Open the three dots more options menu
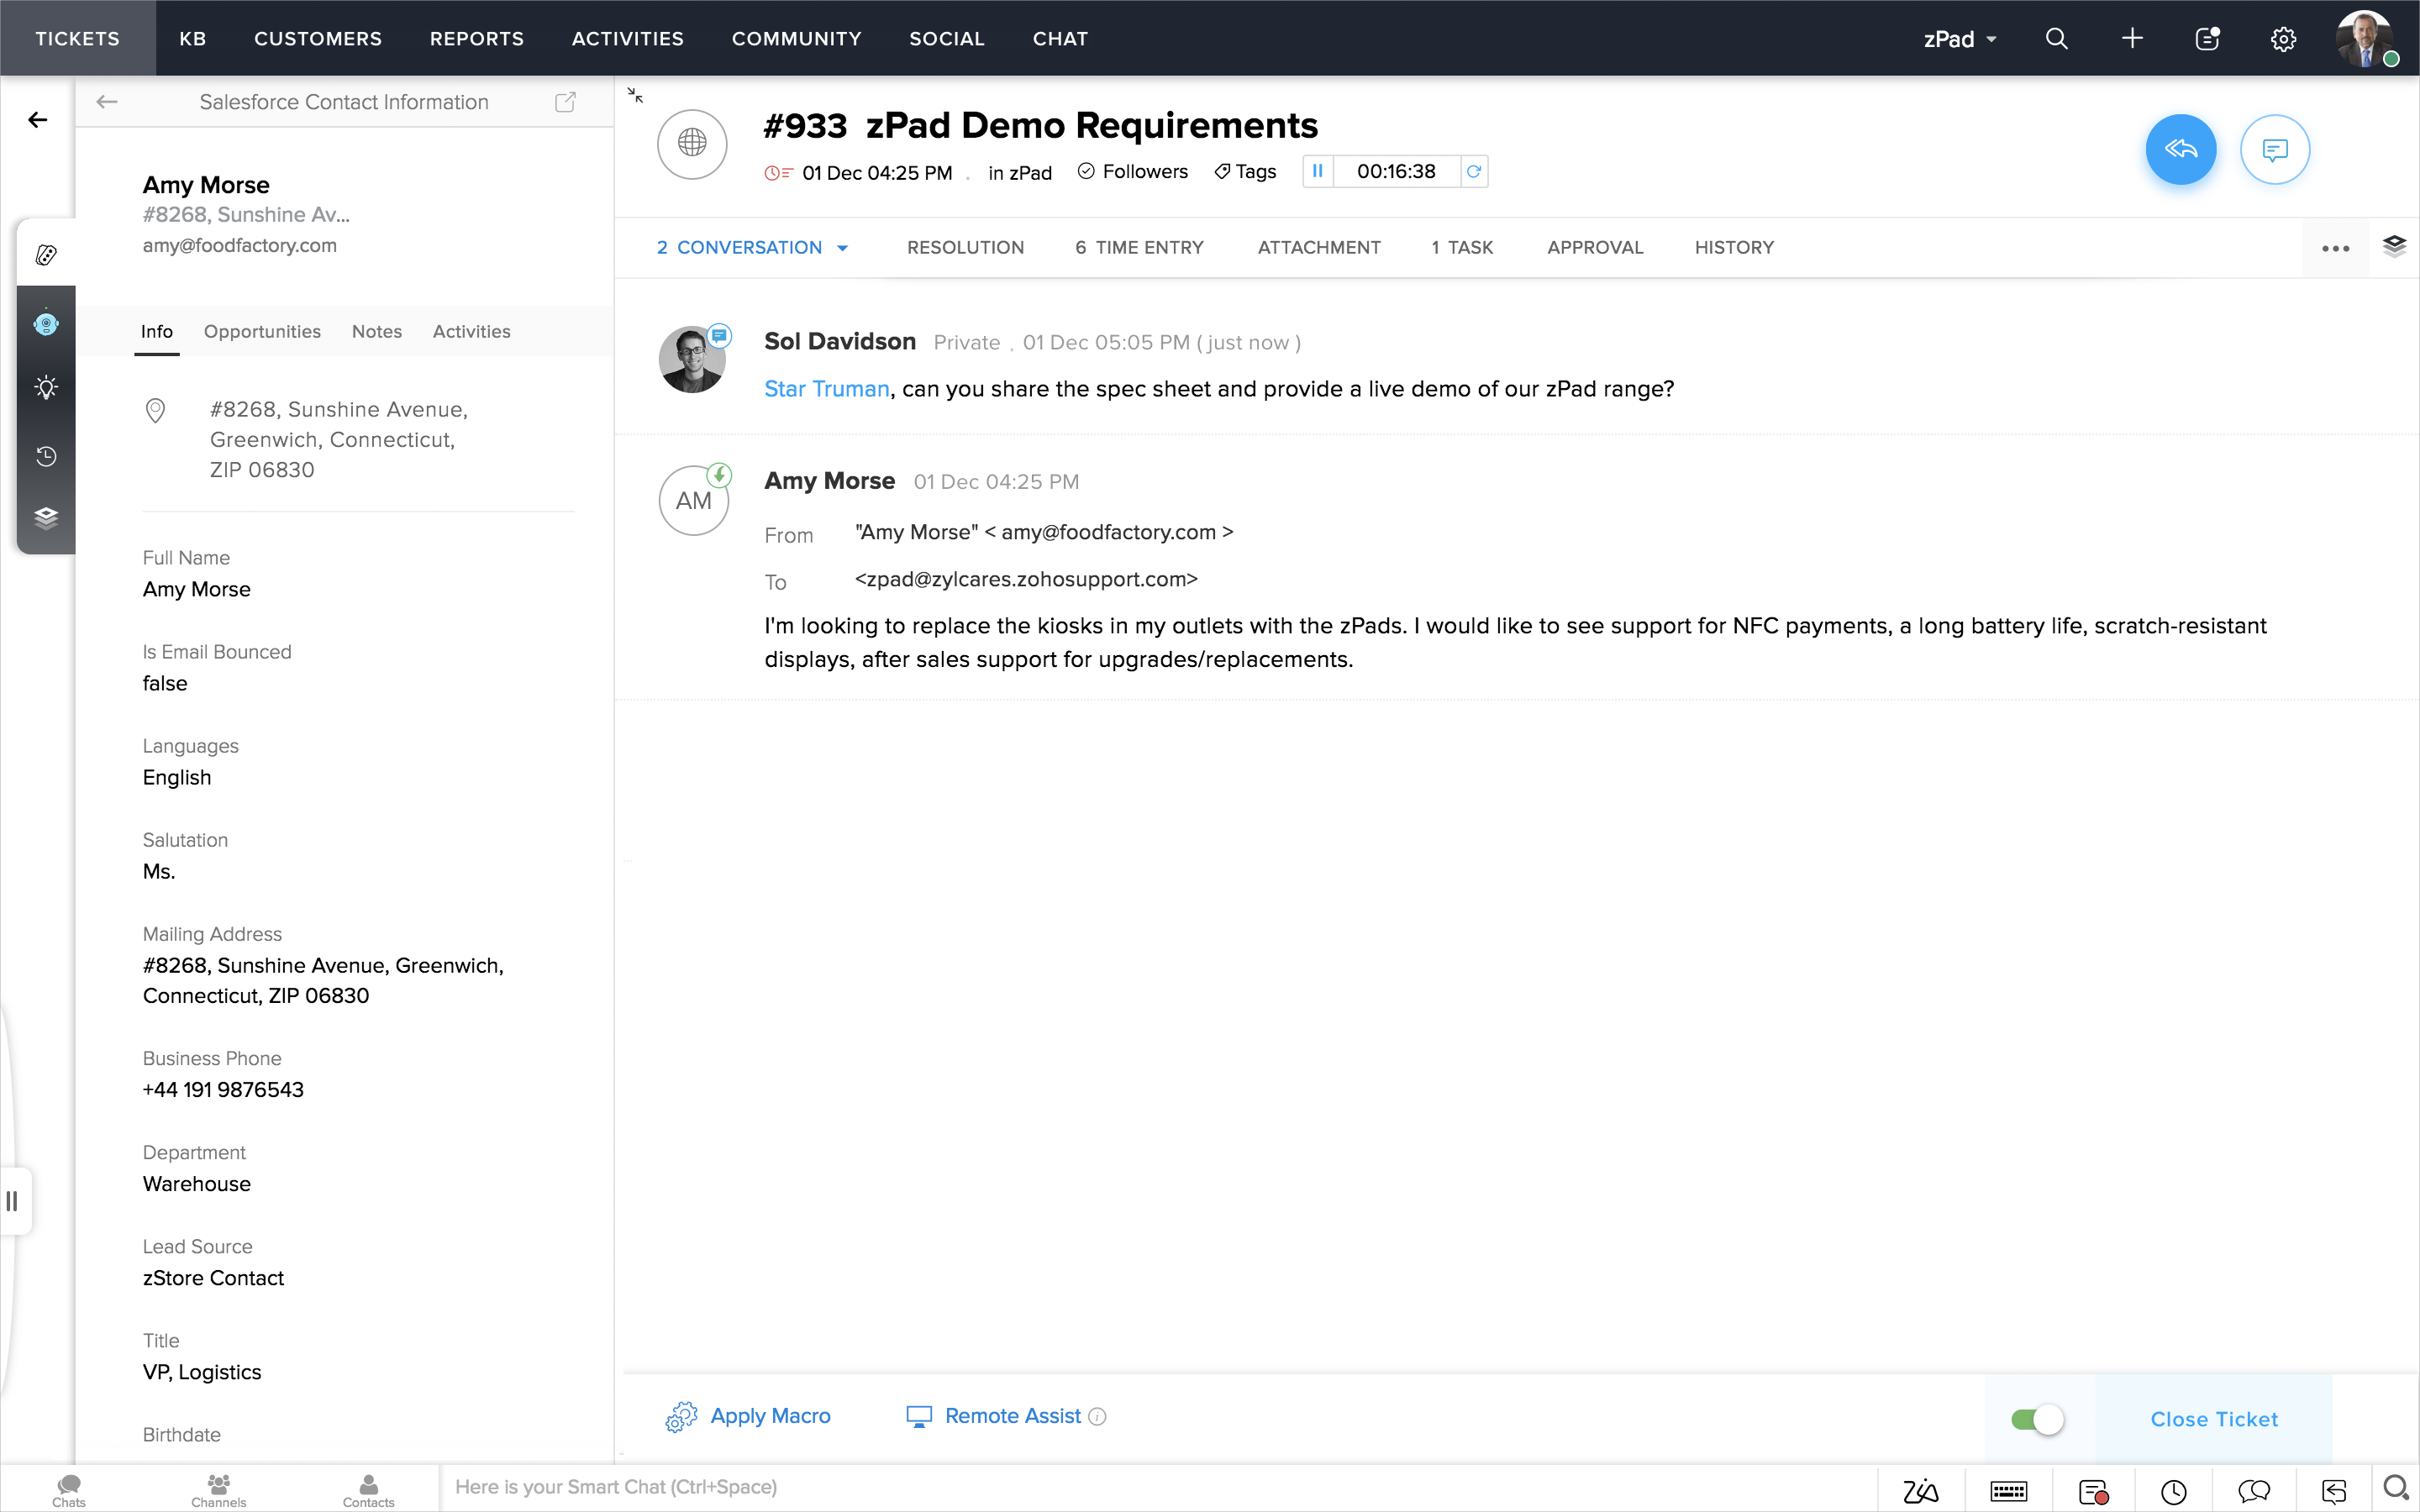The height and width of the screenshot is (1512, 2420). point(2335,248)
